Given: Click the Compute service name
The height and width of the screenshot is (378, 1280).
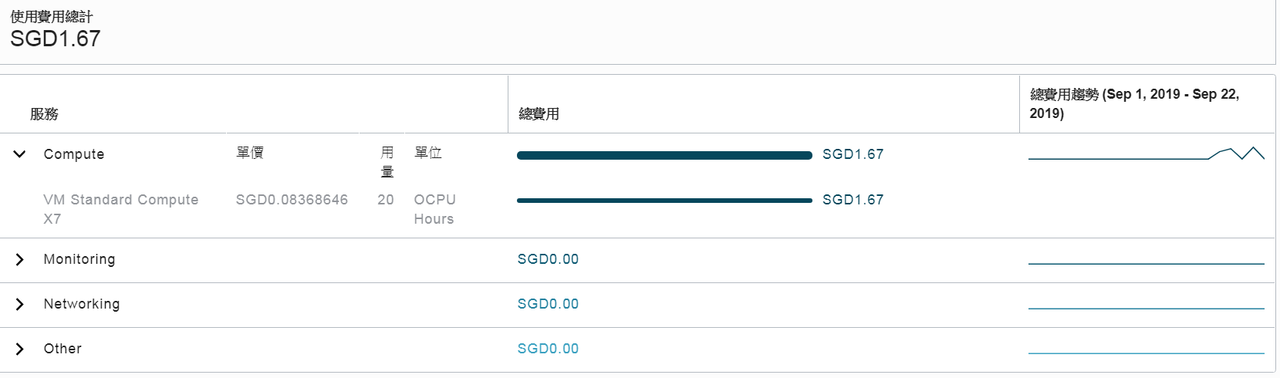Looking at the screenshot, I should pyautogui.click(x=74, y=154).
